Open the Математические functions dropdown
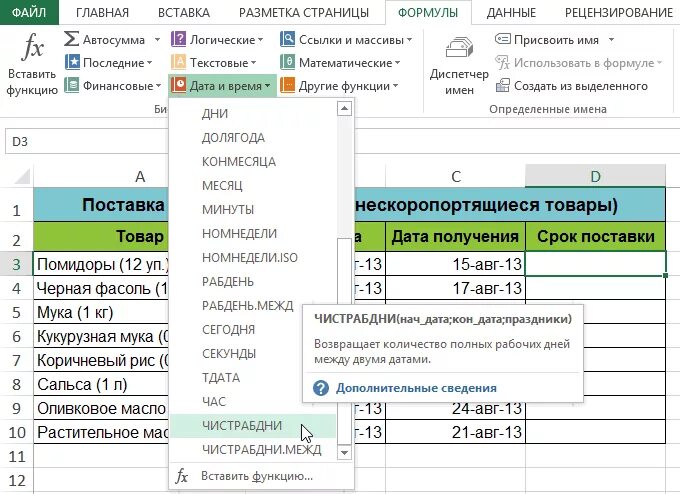The width and height of the screenshot is (680, 494). (397, 63)
